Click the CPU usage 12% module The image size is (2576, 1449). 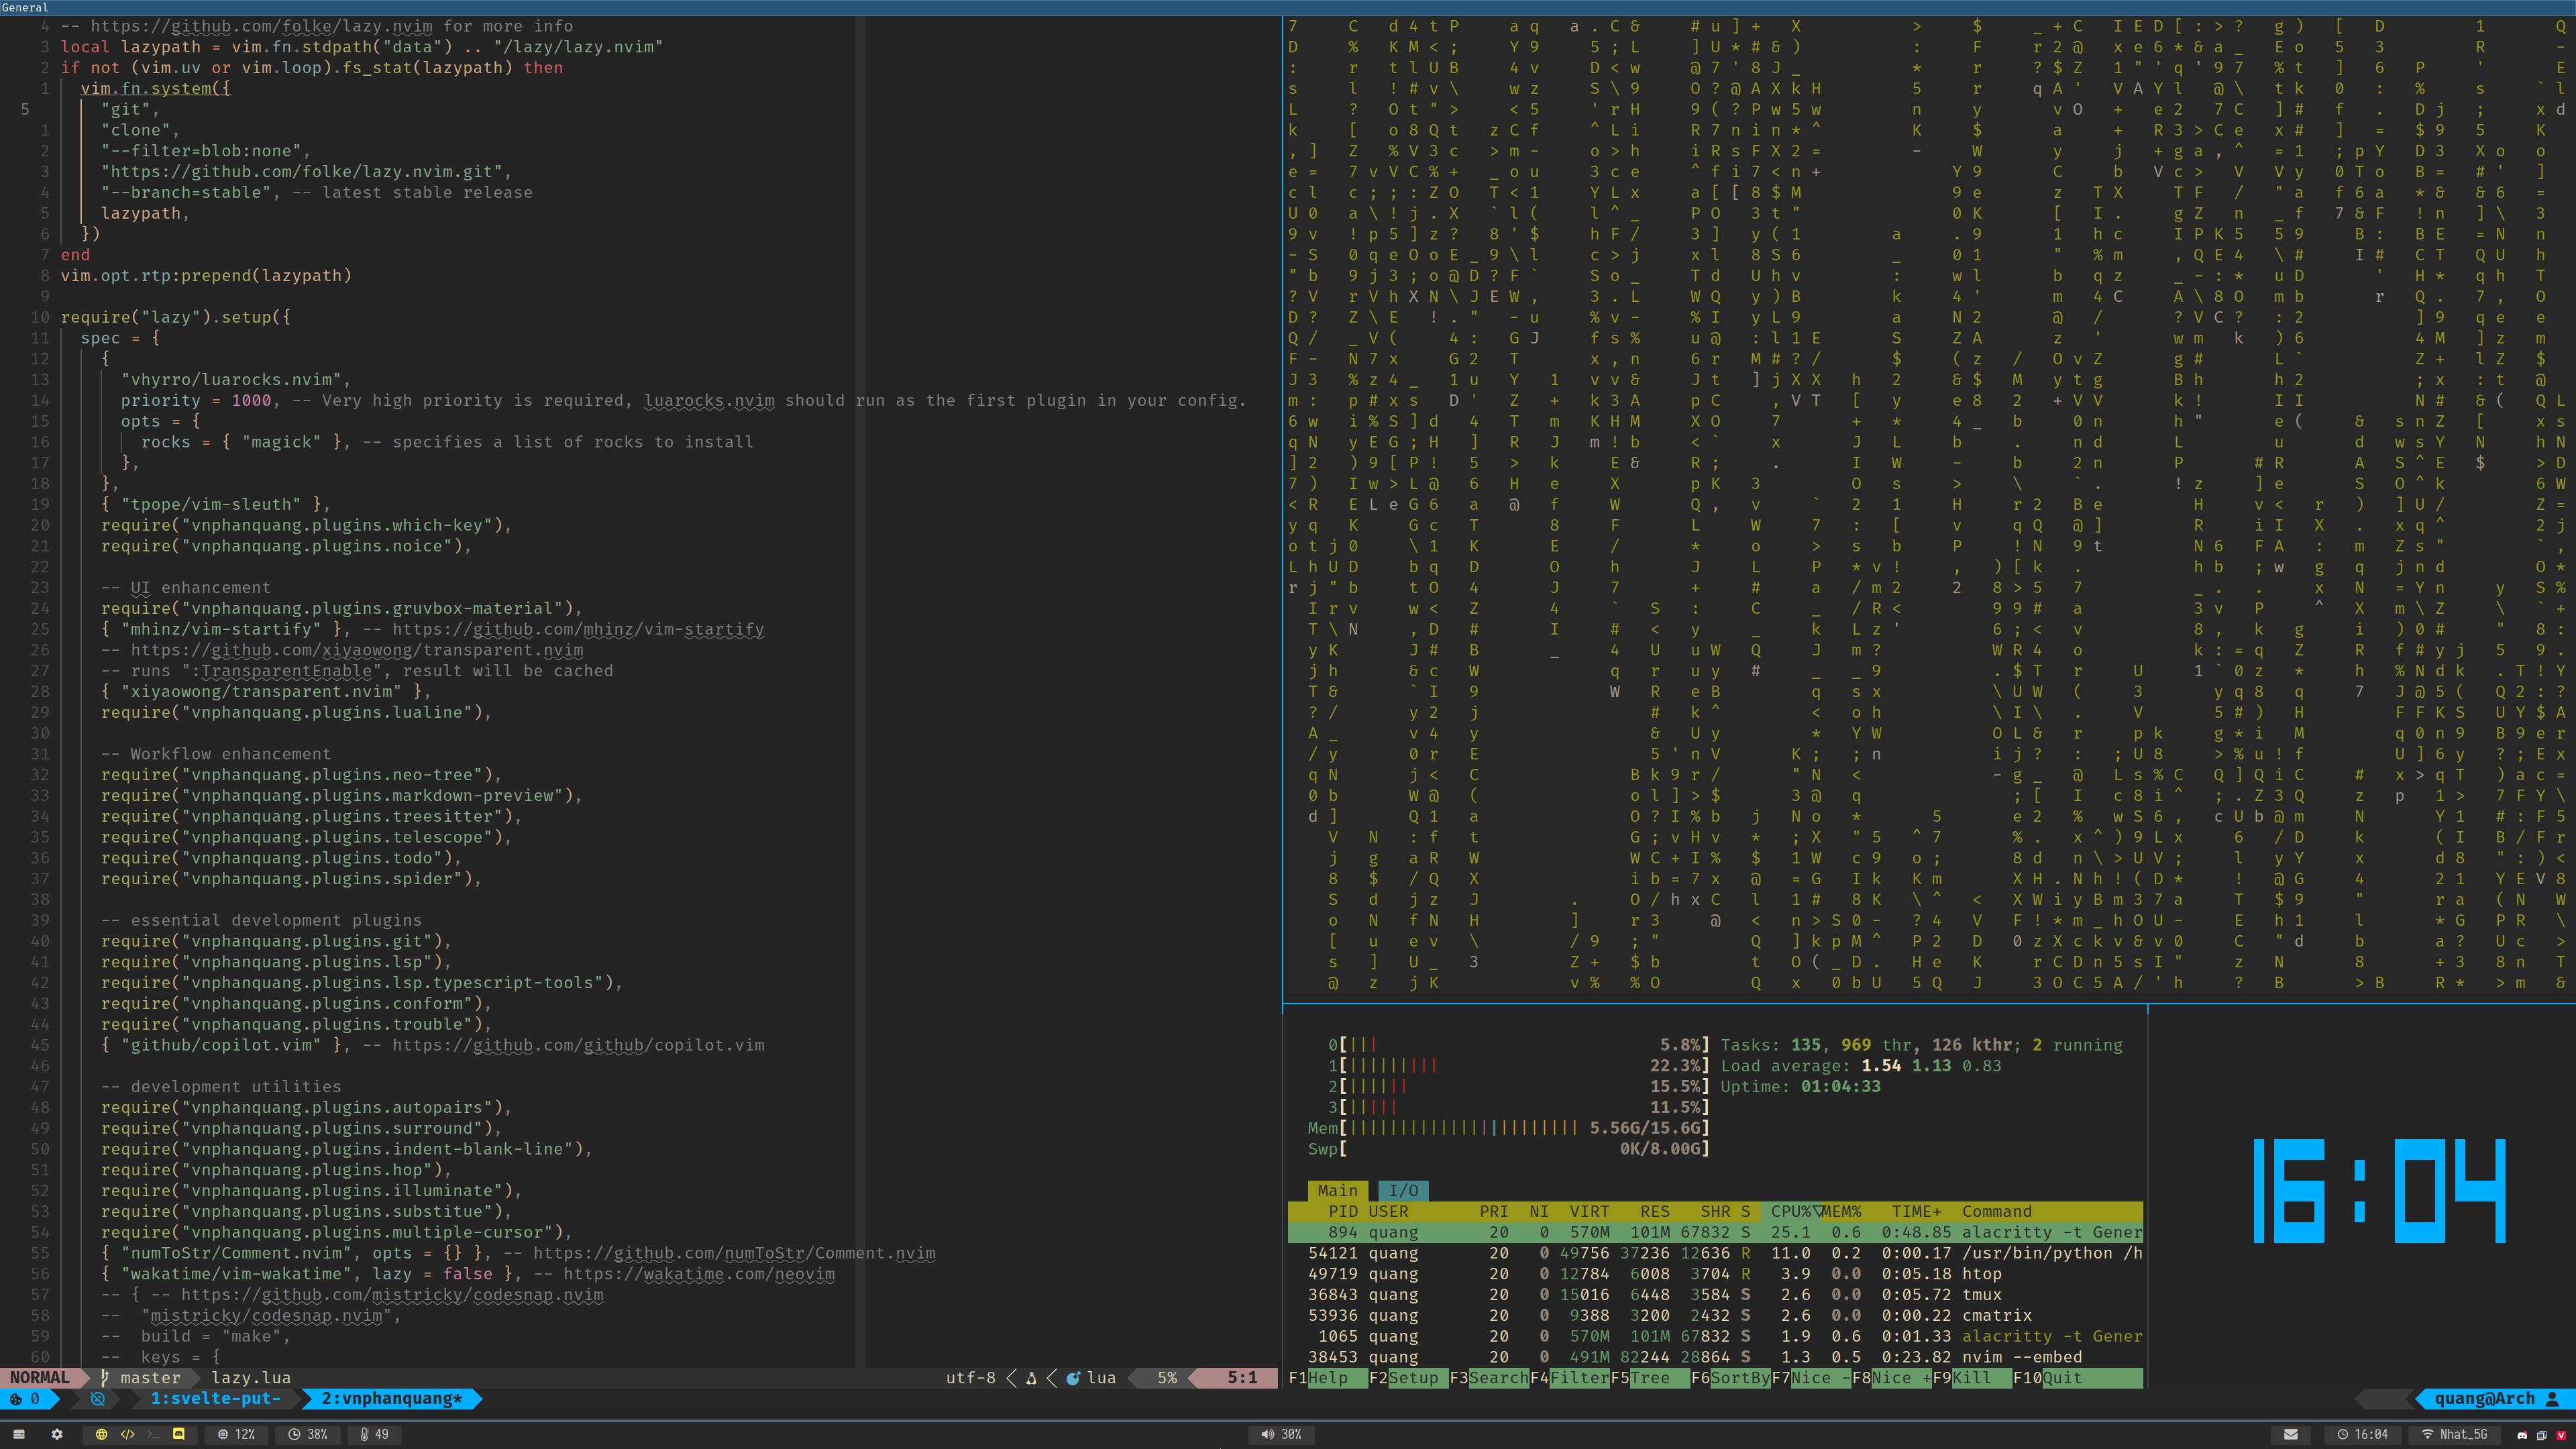point(237,1434)
